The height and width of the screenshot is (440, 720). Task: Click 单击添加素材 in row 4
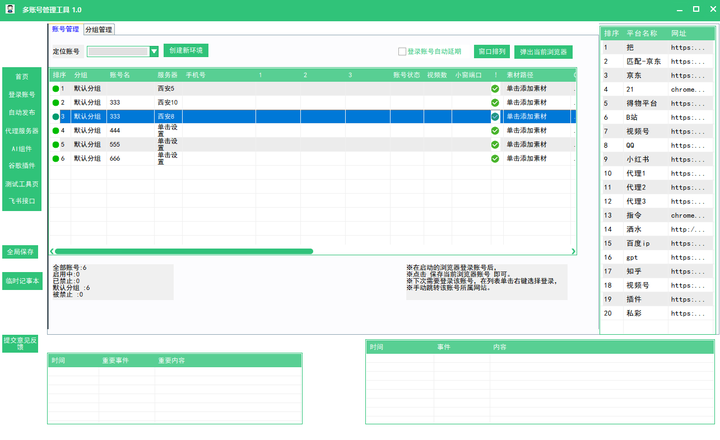527,130
